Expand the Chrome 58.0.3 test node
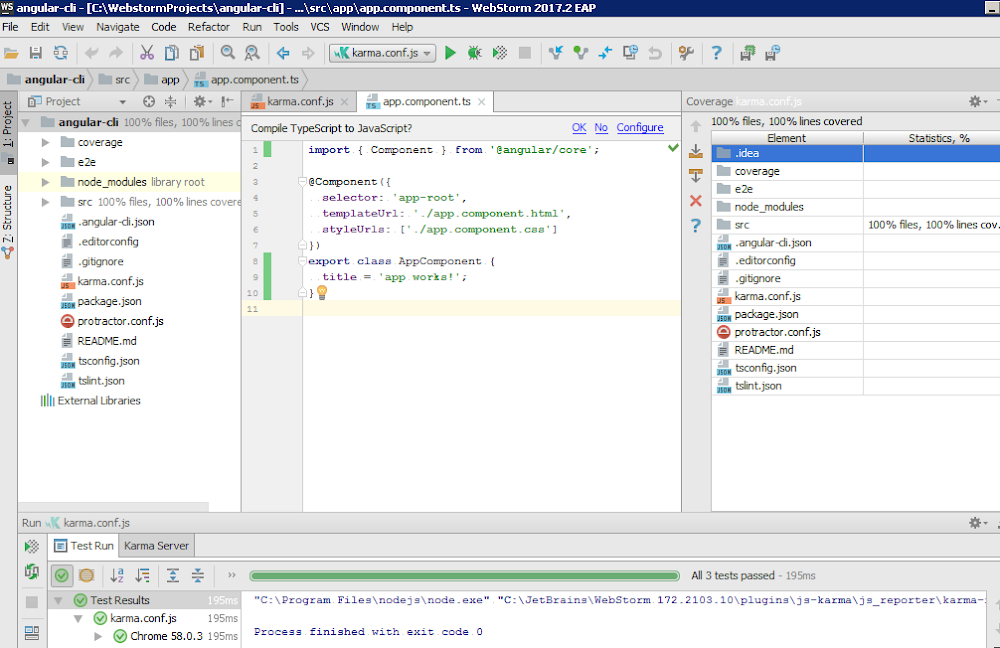The width and height of the screenshot is (1000, 648). [98, 636]
